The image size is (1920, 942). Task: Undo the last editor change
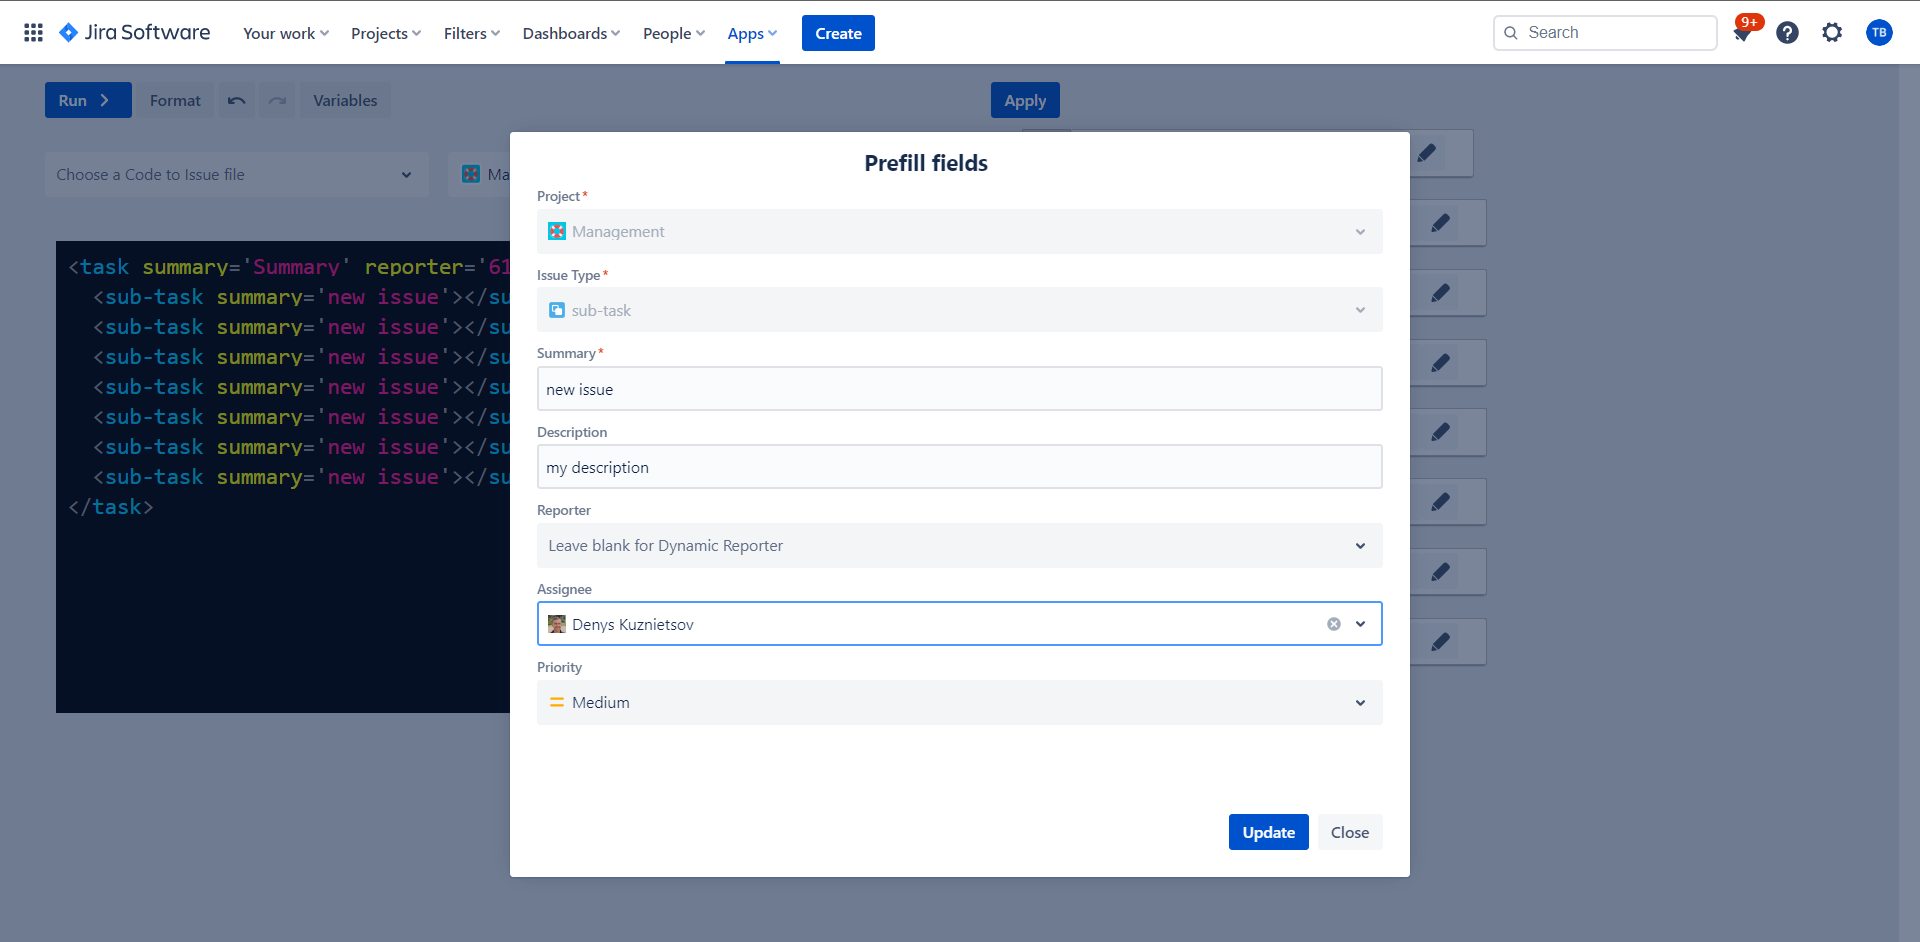pos(237,100)
